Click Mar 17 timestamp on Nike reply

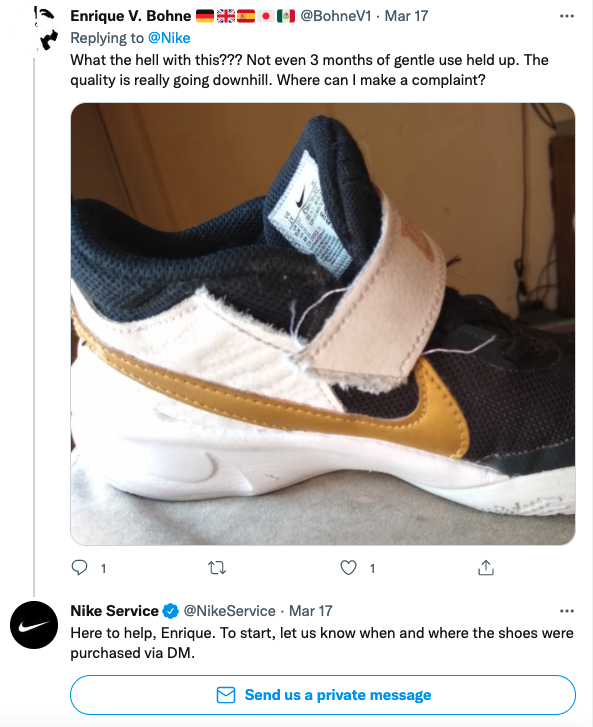(311, 611)
